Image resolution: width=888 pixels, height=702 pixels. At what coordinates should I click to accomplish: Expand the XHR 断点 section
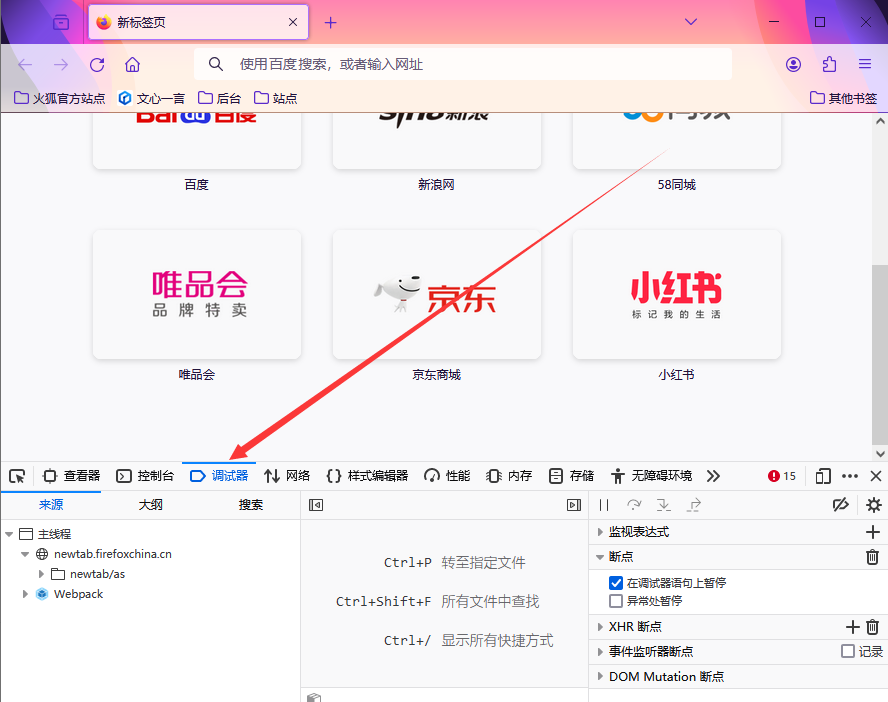[600, 627]
